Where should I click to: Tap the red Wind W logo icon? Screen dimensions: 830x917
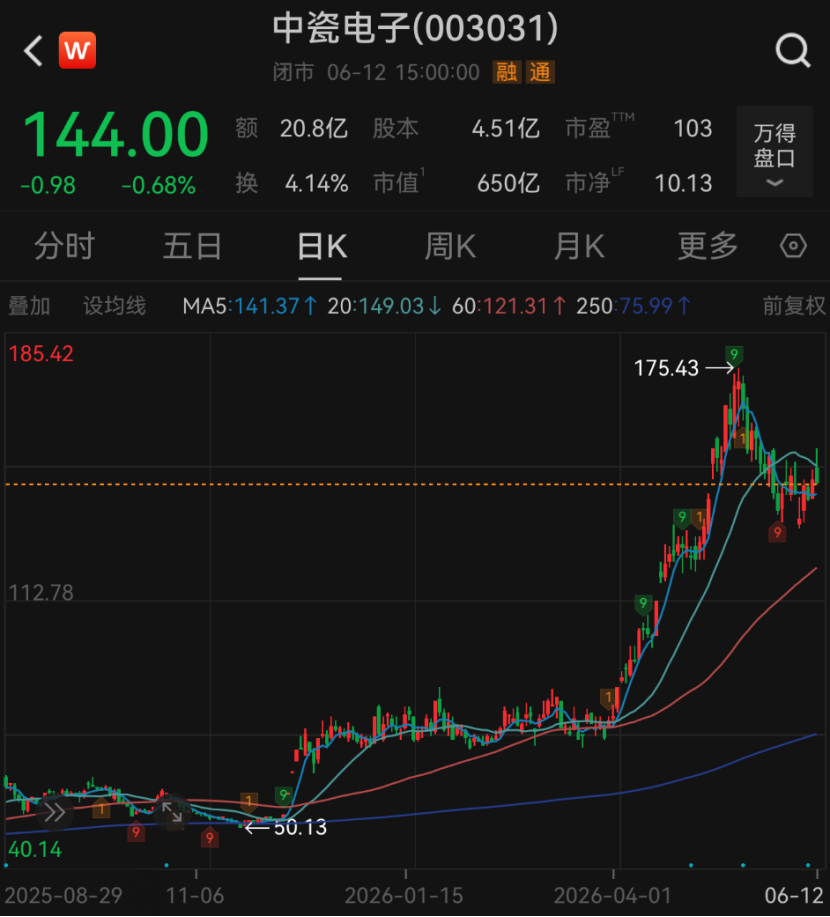click(77, 50)
